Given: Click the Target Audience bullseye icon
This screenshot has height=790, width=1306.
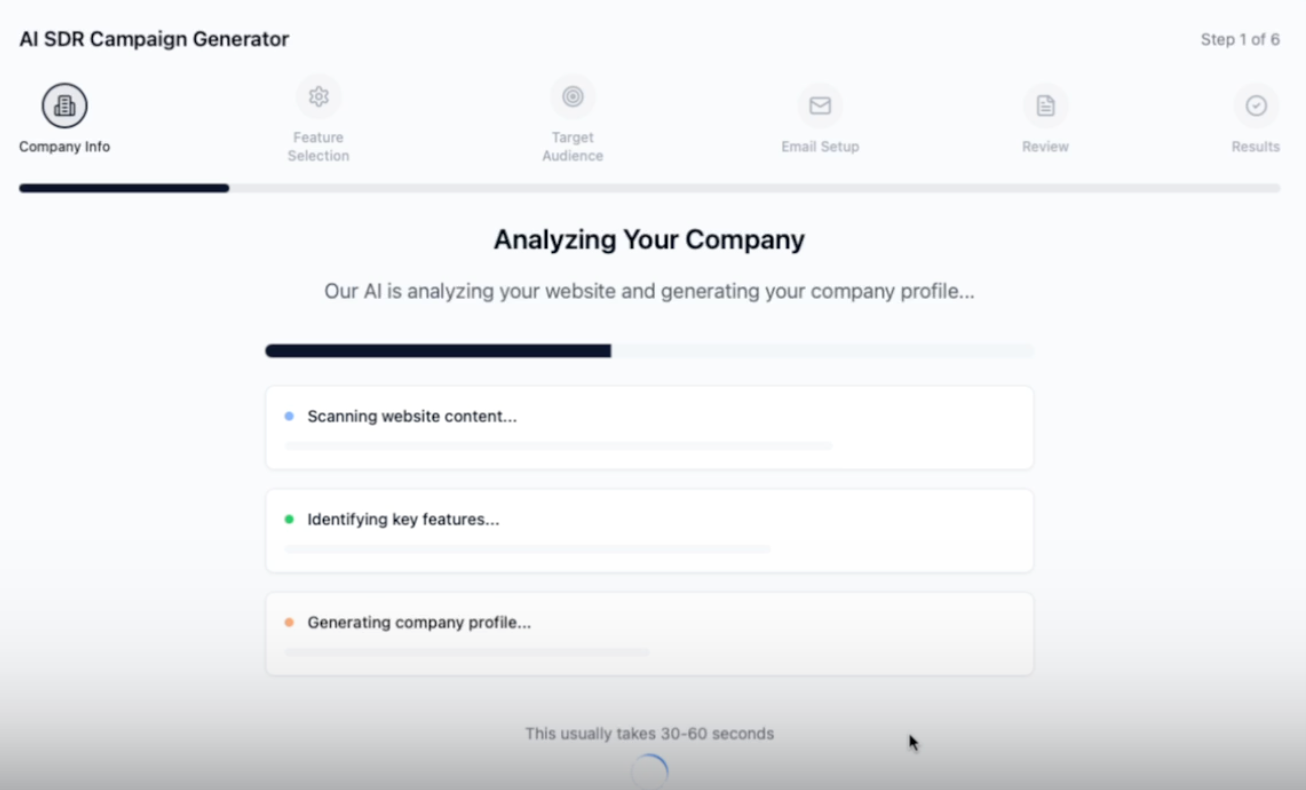Looking at the screenshot, I should (x=573, y=97).
